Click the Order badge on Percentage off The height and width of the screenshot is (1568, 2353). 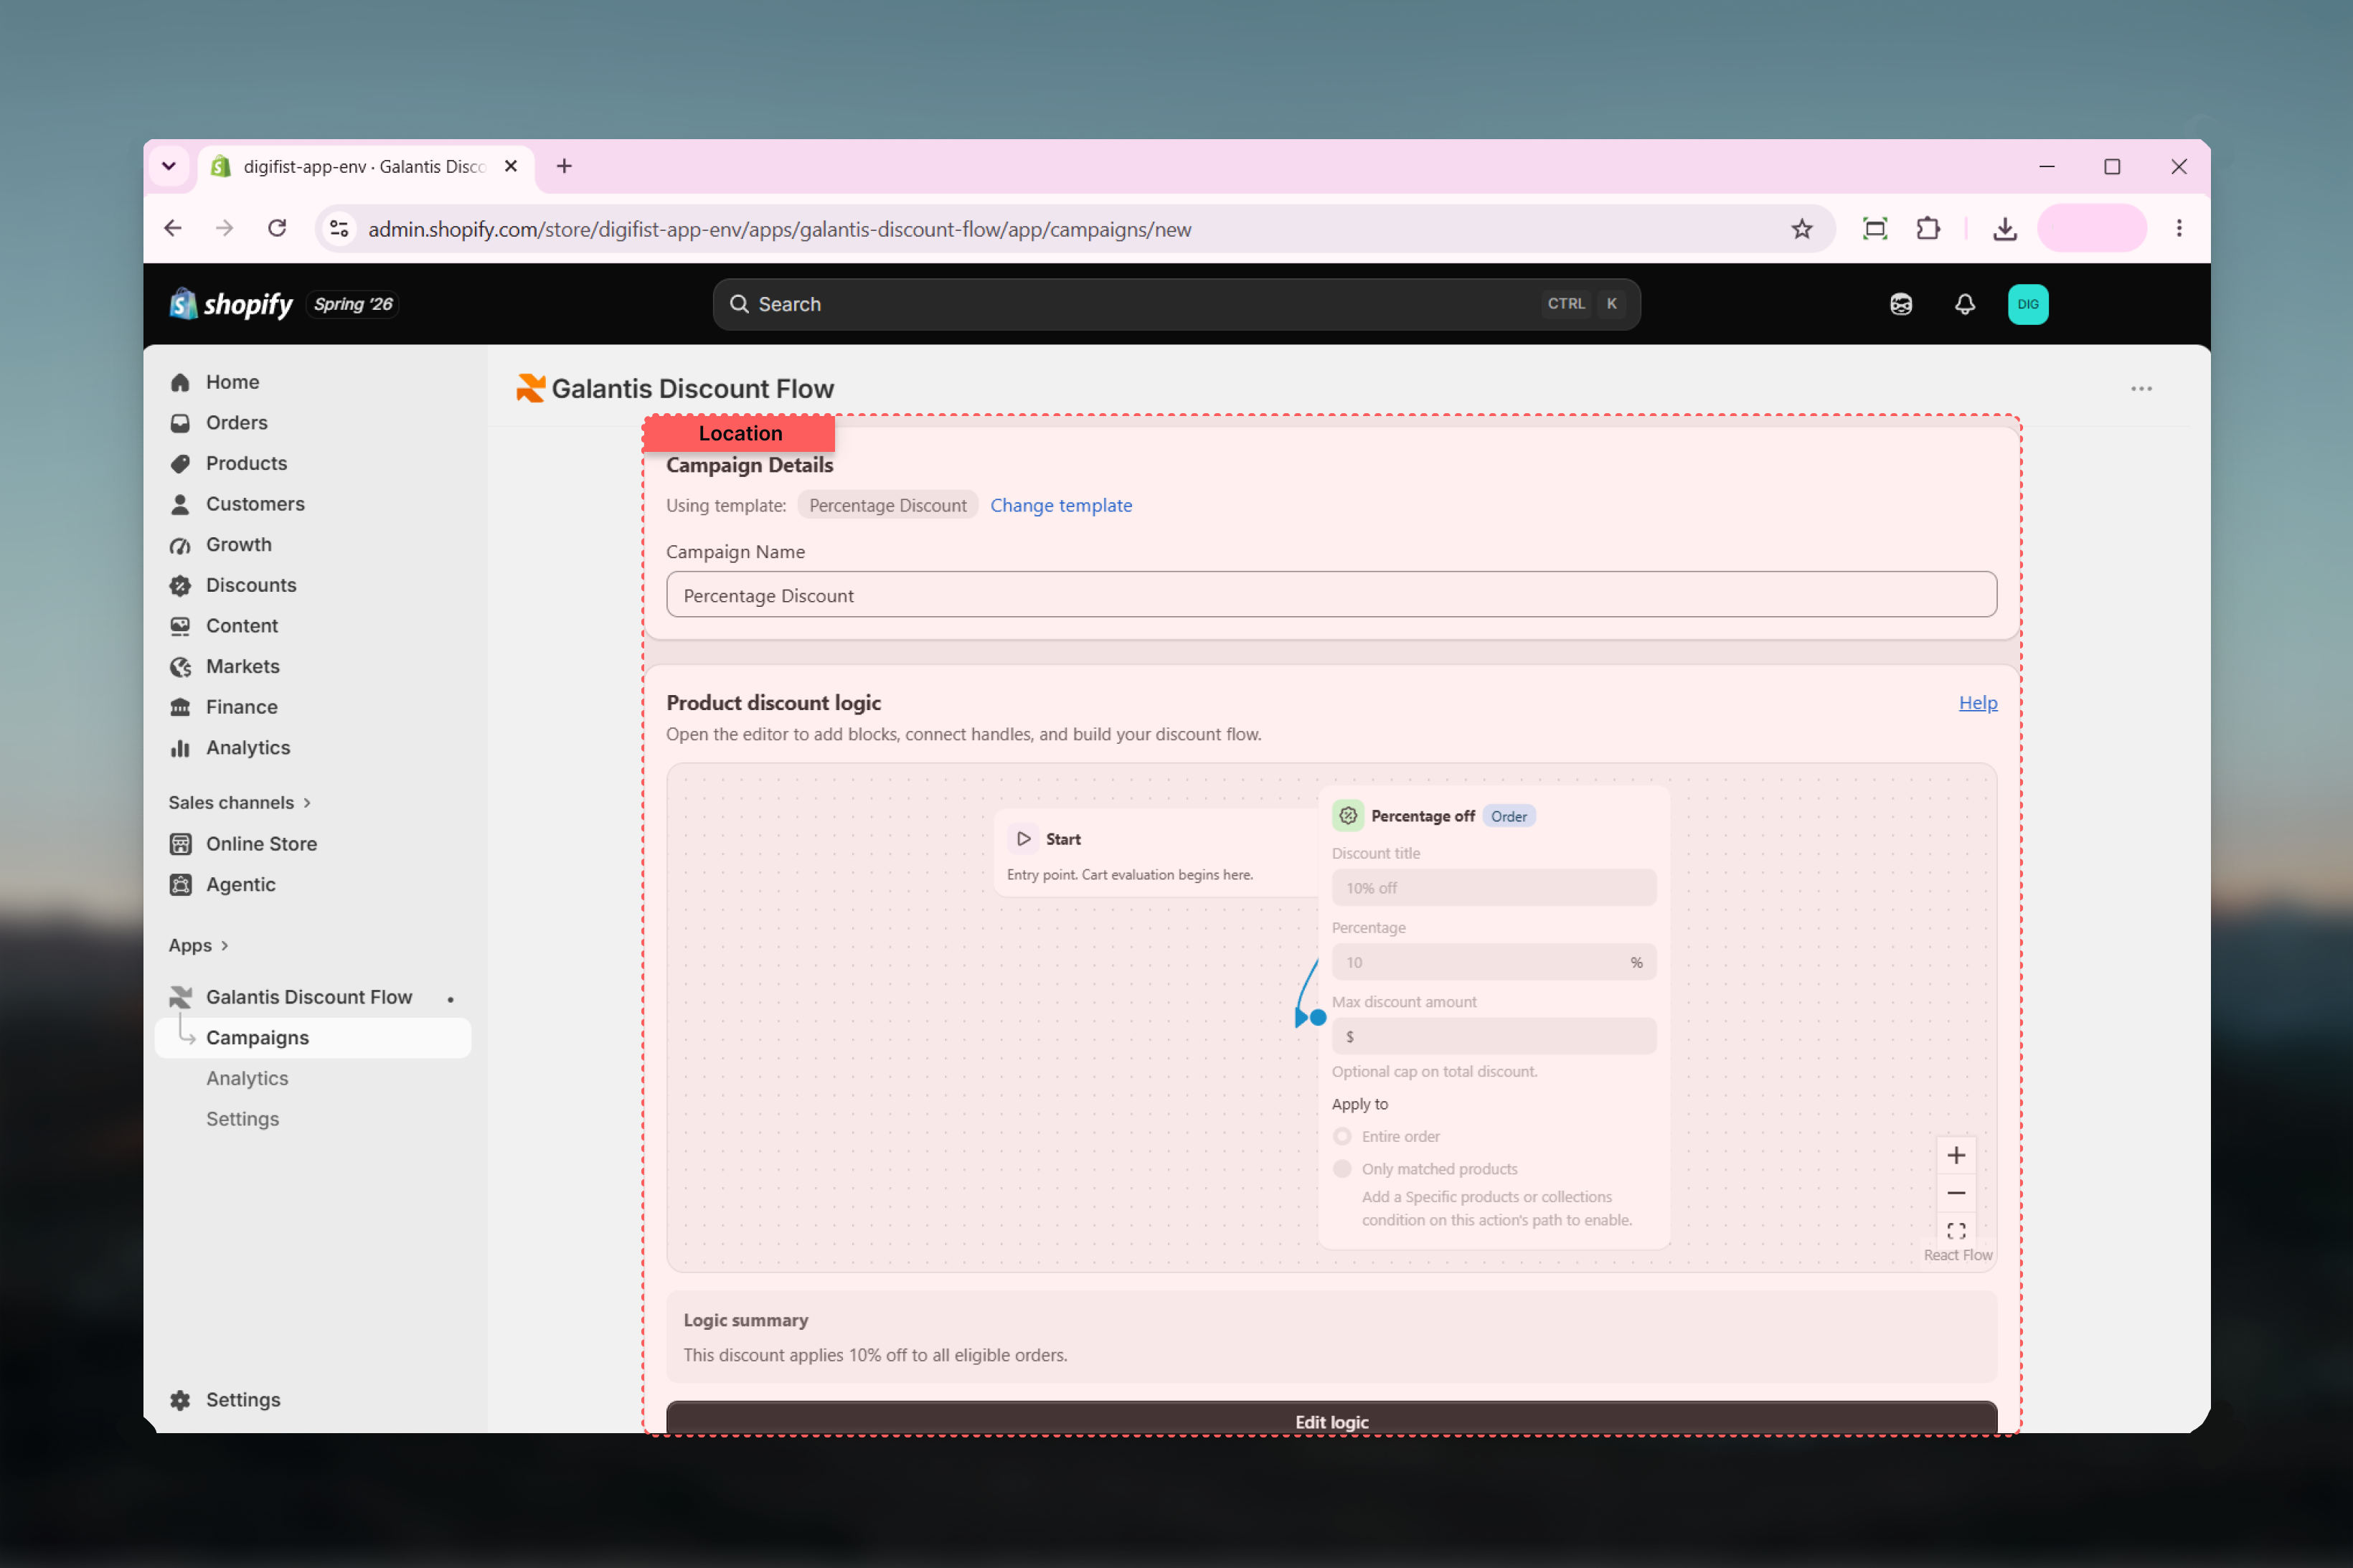point(1508,816)
